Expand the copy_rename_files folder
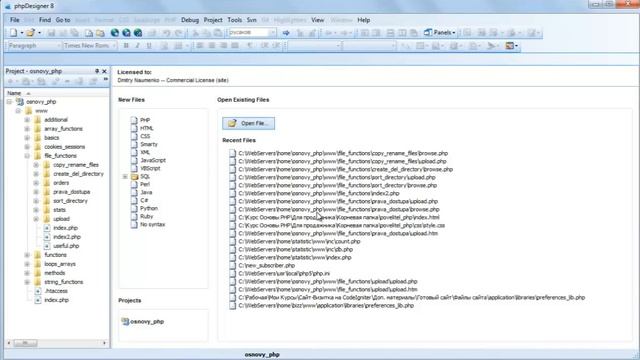640x360 pixels. (x=36, y=164)
